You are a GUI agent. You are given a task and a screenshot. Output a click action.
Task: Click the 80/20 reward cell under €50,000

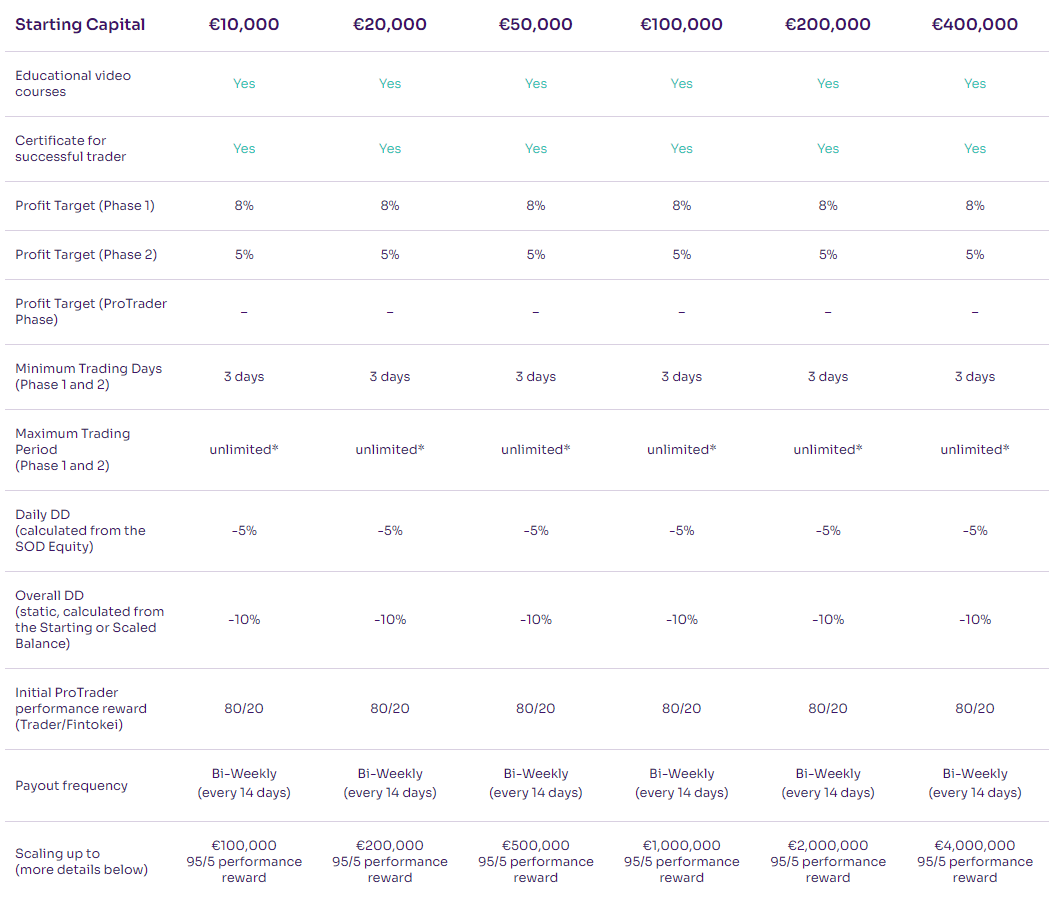coord(535,708)
